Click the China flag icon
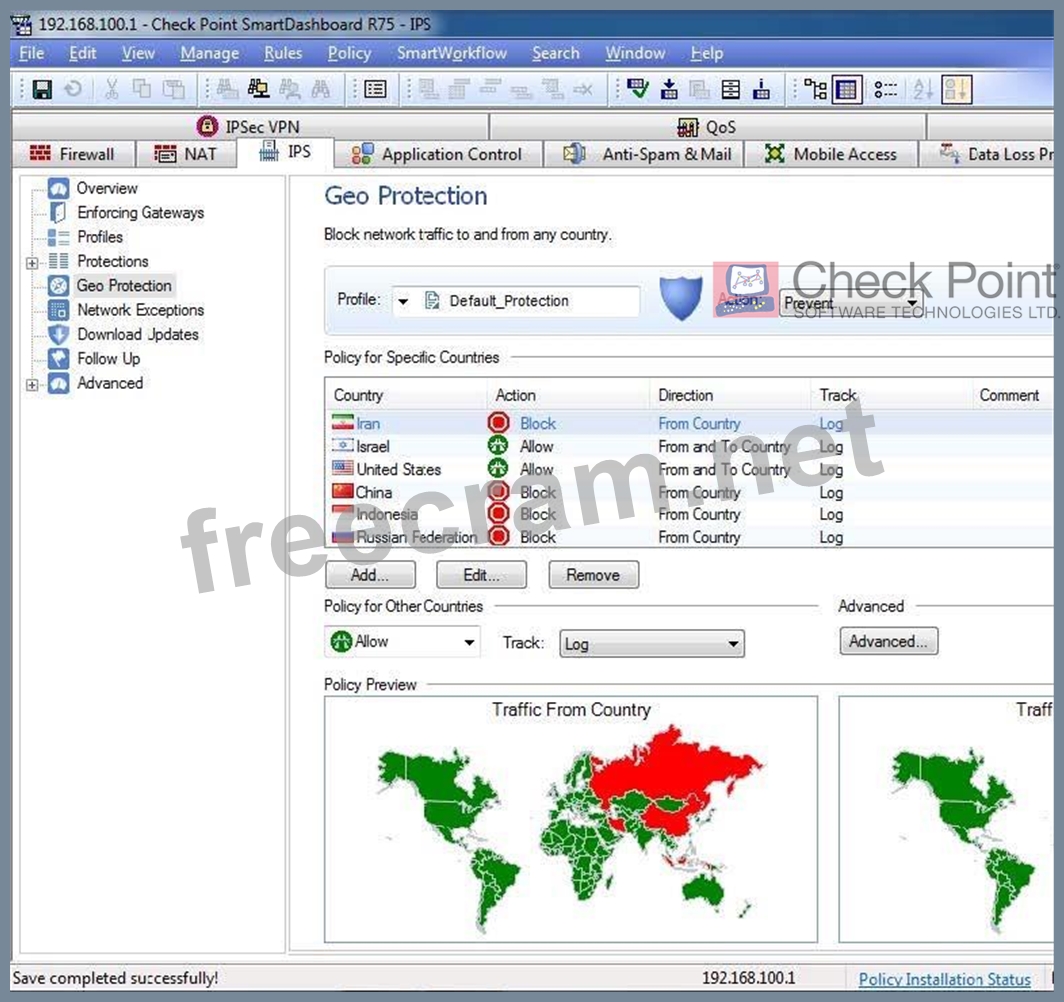The width and height of the screenshot is (1064, 1002). click(x=343, y=491)
